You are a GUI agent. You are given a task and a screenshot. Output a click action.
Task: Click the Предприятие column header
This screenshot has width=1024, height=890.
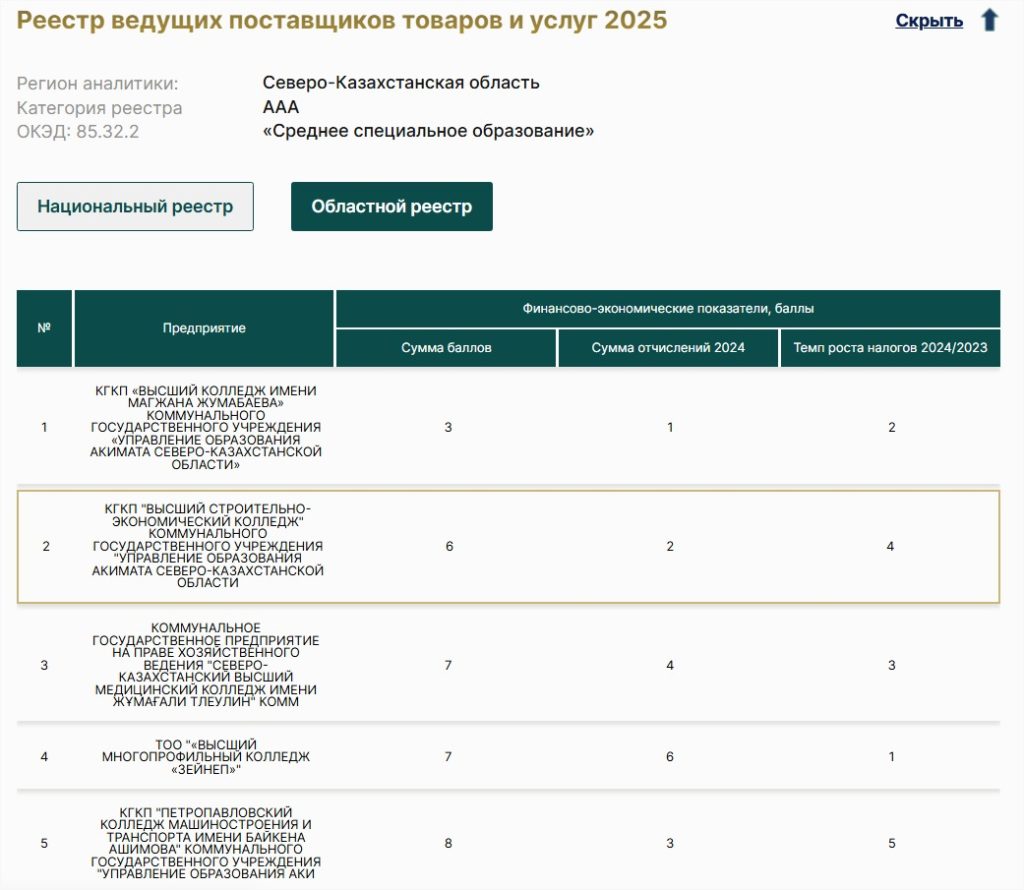[x=204, y=328]
